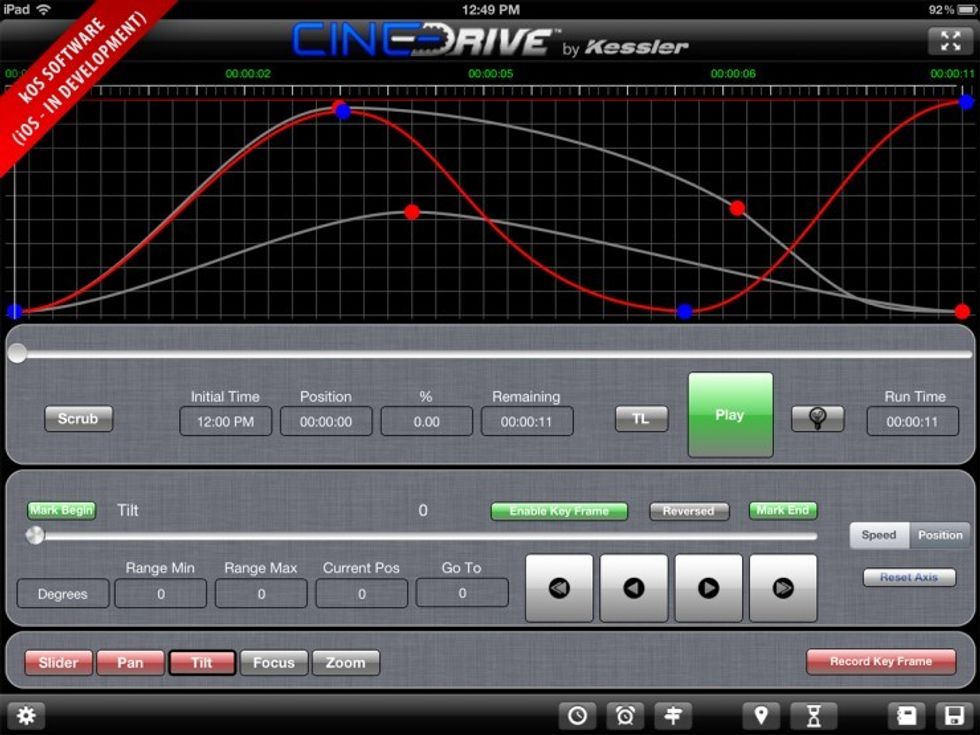Tap the Mark End button
980x735 pixels.
tap(782, 511)
